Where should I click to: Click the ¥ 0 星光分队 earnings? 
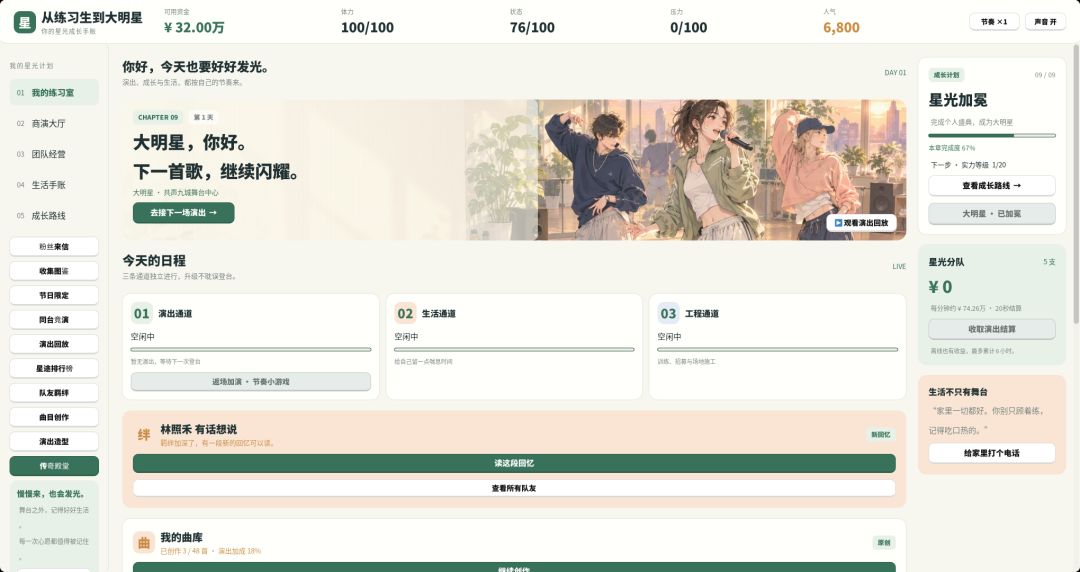[940, 287]
